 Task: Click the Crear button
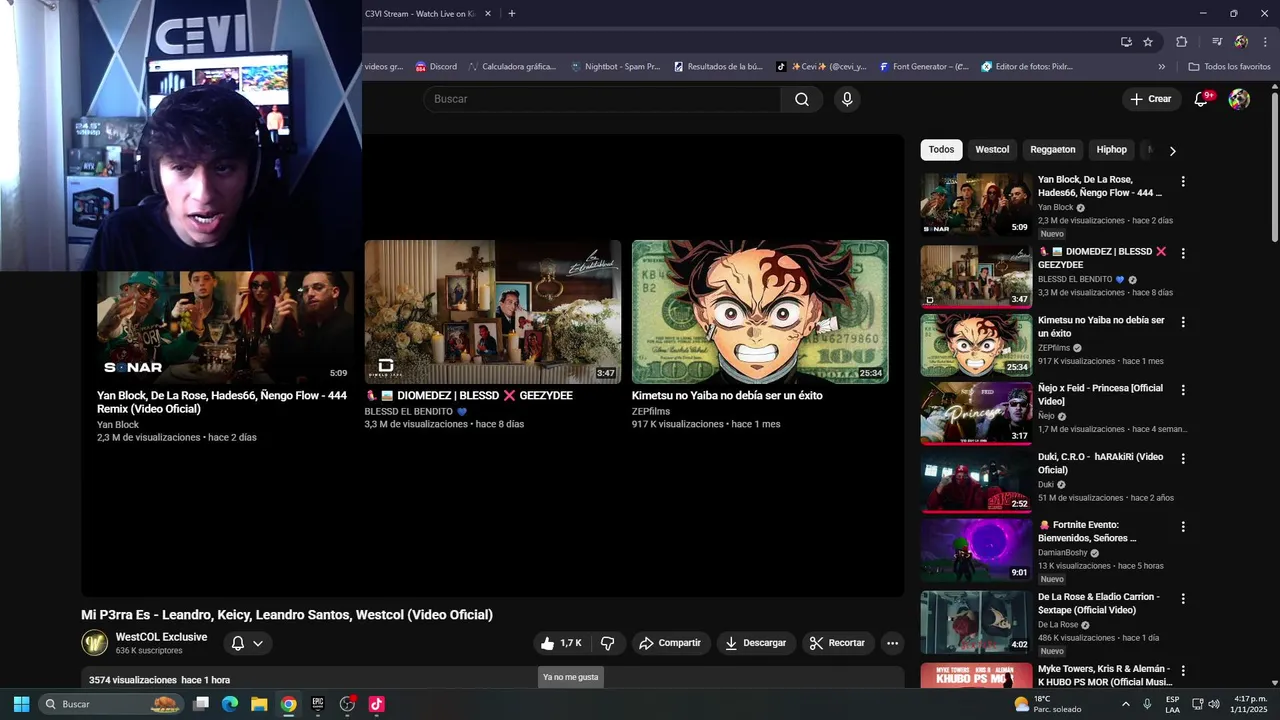tap(1151, 99)
